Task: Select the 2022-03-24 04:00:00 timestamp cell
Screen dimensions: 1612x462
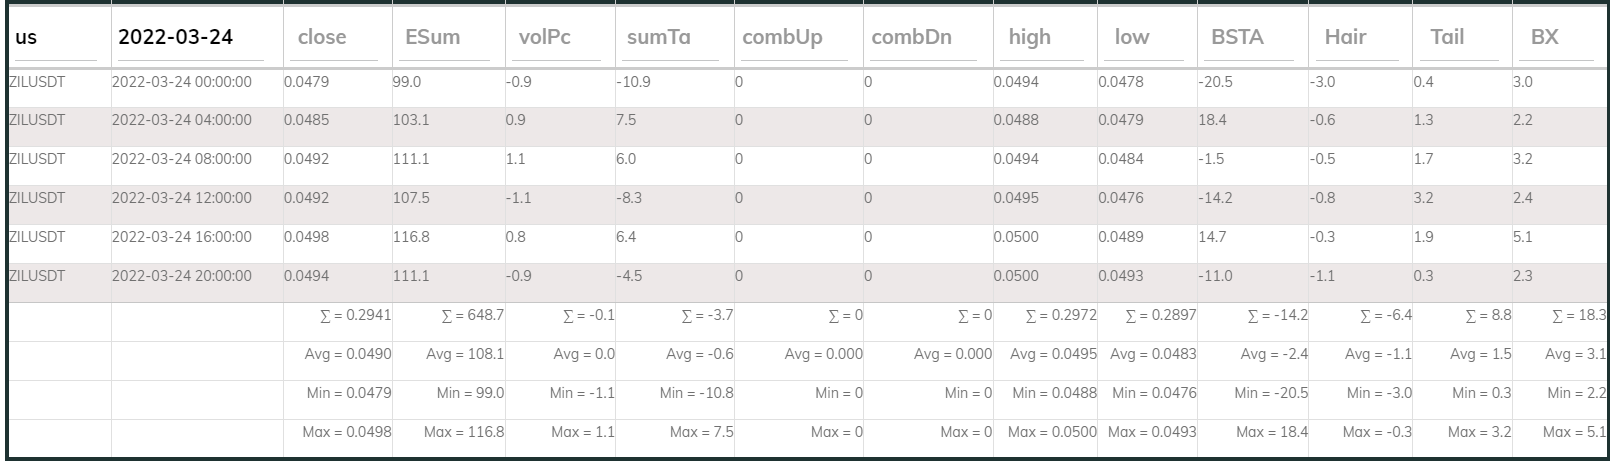Action: point(182,120)
